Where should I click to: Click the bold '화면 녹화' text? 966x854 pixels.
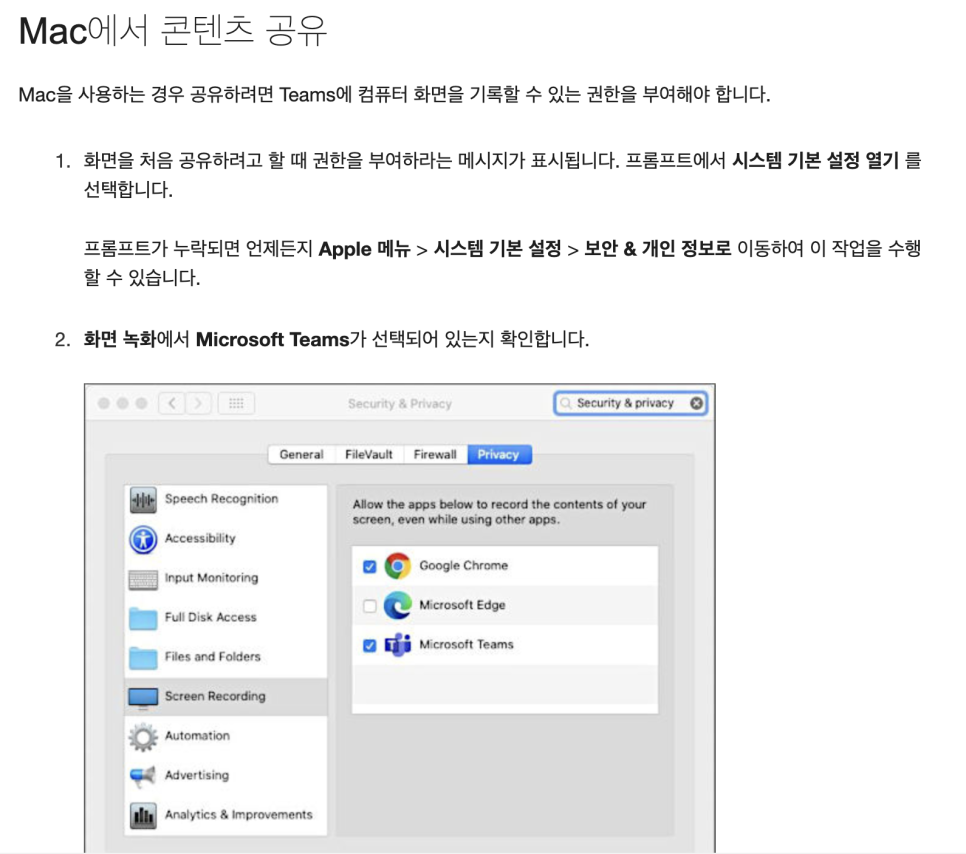(120, 340)
